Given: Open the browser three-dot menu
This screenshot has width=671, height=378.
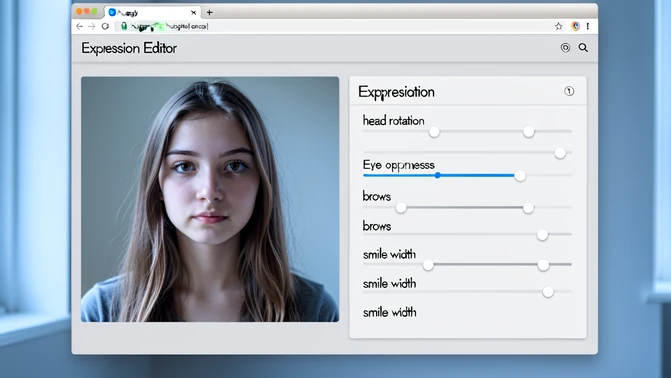Looking at the screenshot, I should [588, 27].
